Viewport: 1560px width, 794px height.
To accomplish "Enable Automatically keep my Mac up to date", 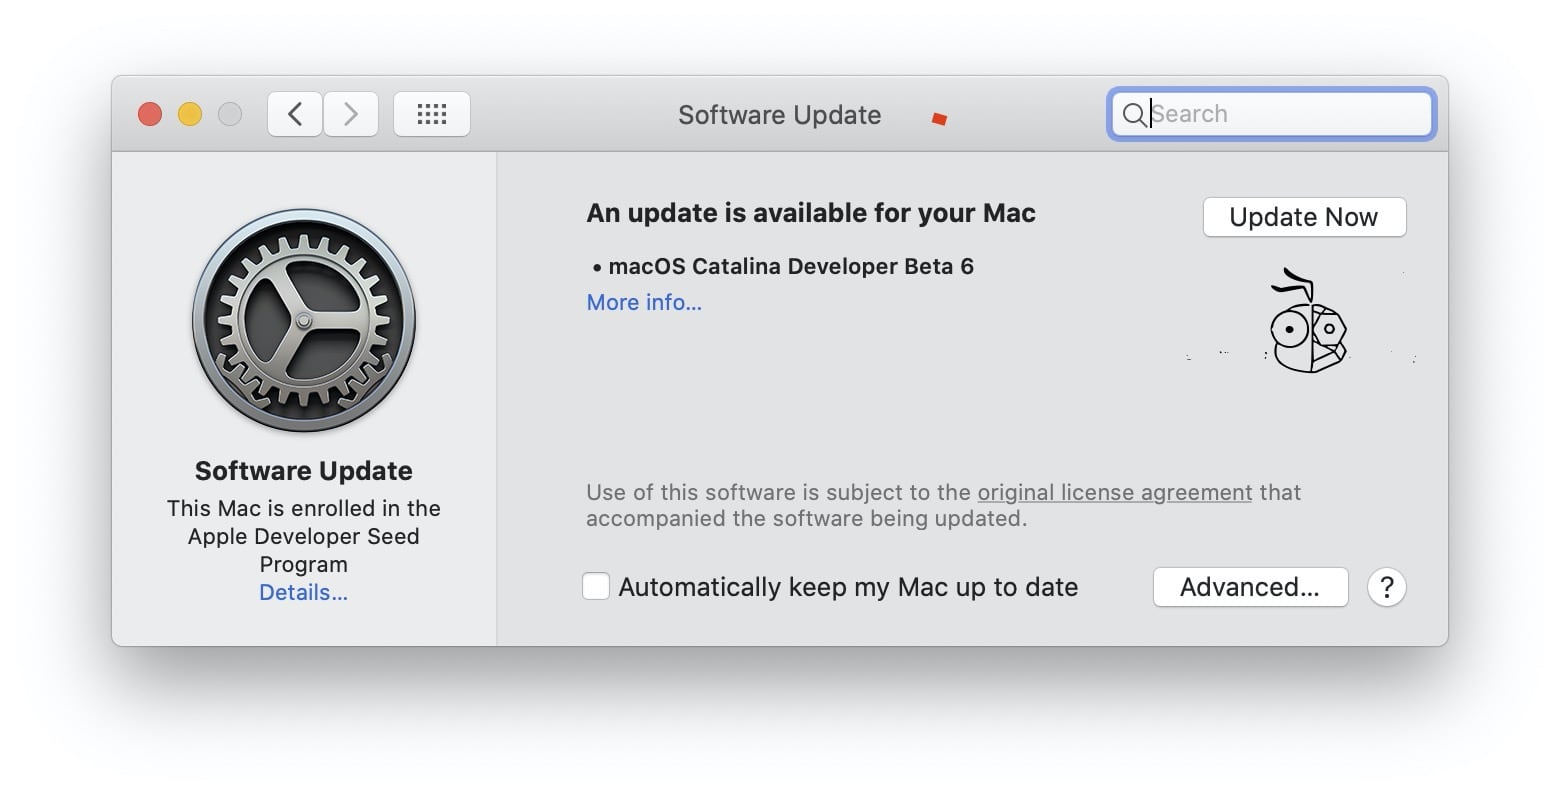I will point(596,586).
